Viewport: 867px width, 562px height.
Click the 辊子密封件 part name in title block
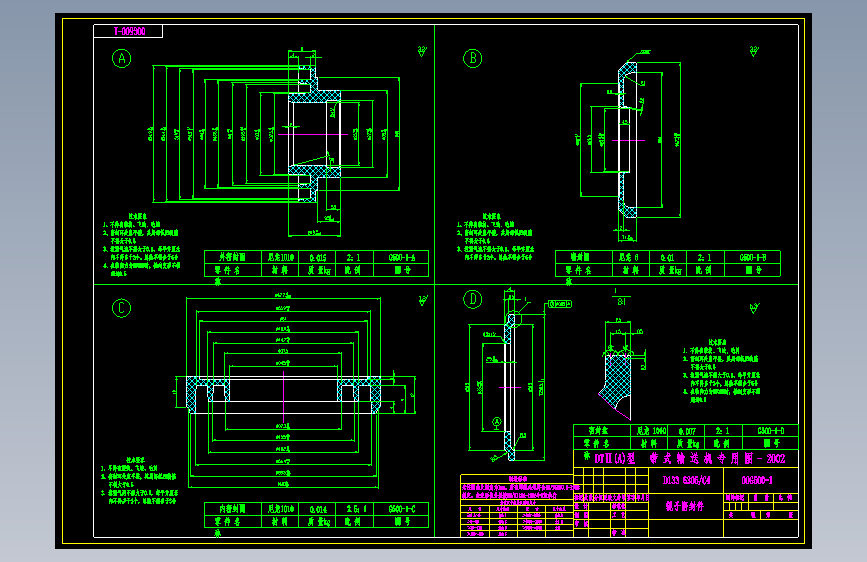tap(685, 506)
